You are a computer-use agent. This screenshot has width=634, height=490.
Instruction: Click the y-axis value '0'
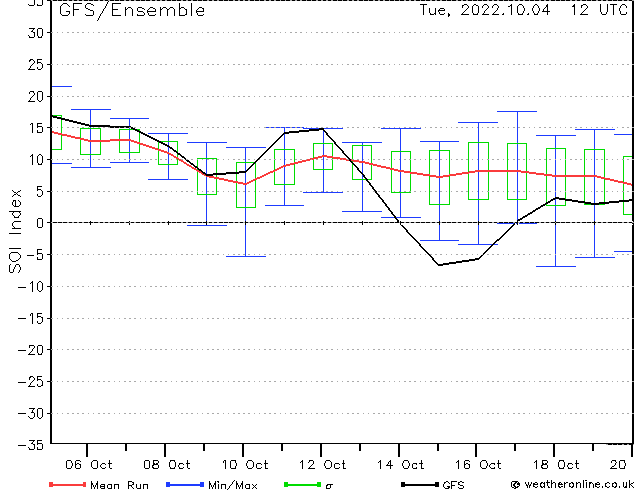pyautogui.click(x=40, y=223)
